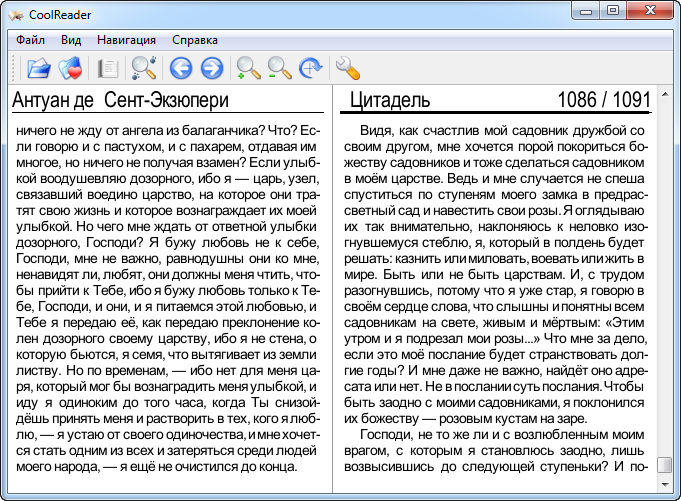This screenshot has height=501, width=681.
Task: Open the Файл menu
Action: [30, 40]
